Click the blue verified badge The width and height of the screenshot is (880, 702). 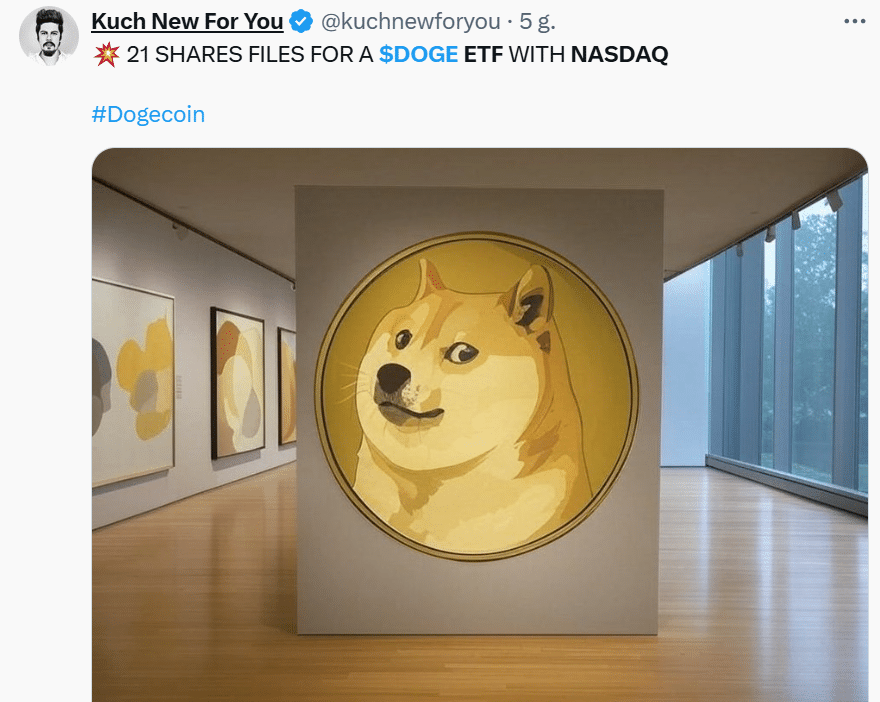[x=301, y=21]
